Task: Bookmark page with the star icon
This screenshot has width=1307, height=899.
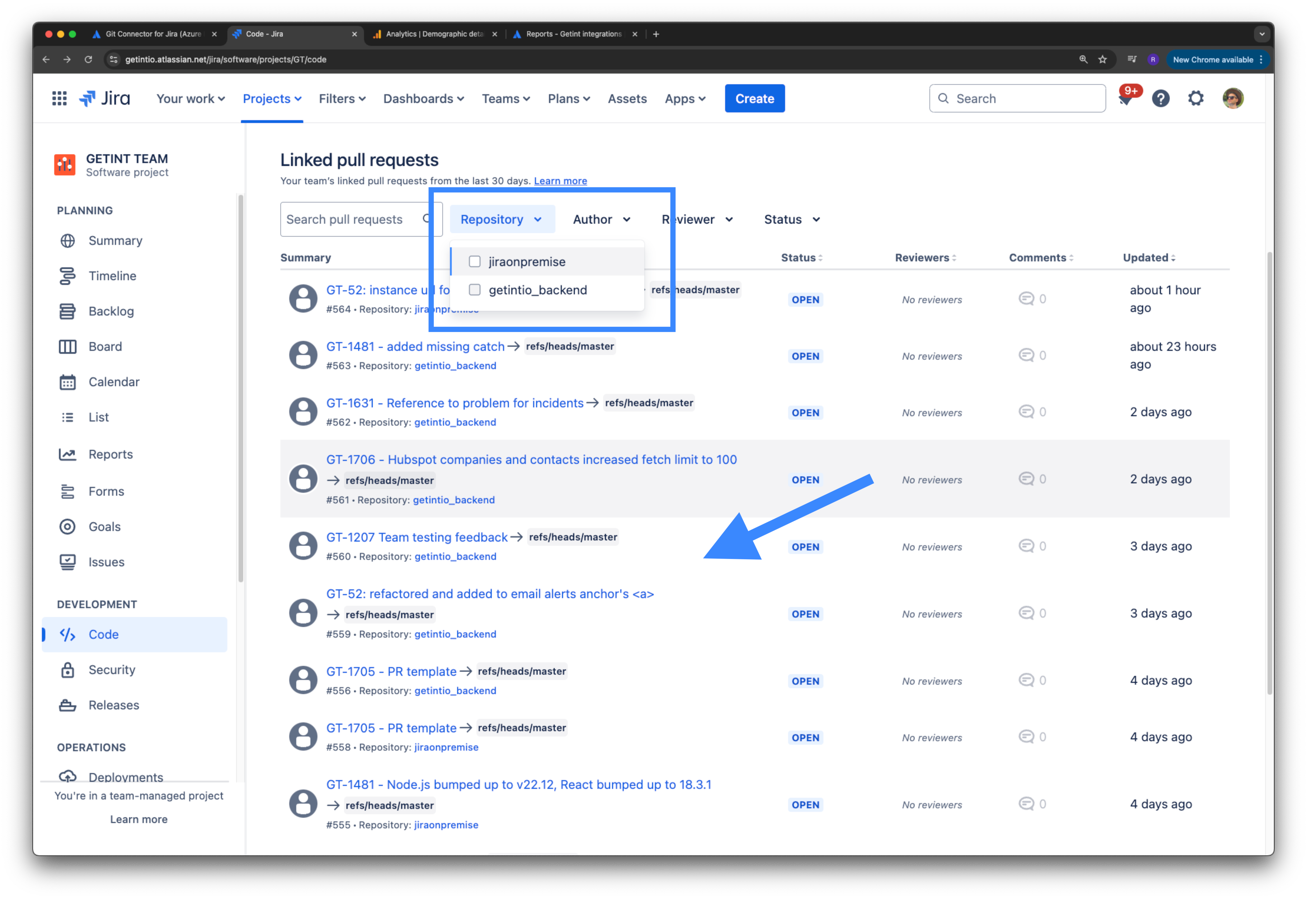Action: pyautogui.click(x=1102, y=59)
